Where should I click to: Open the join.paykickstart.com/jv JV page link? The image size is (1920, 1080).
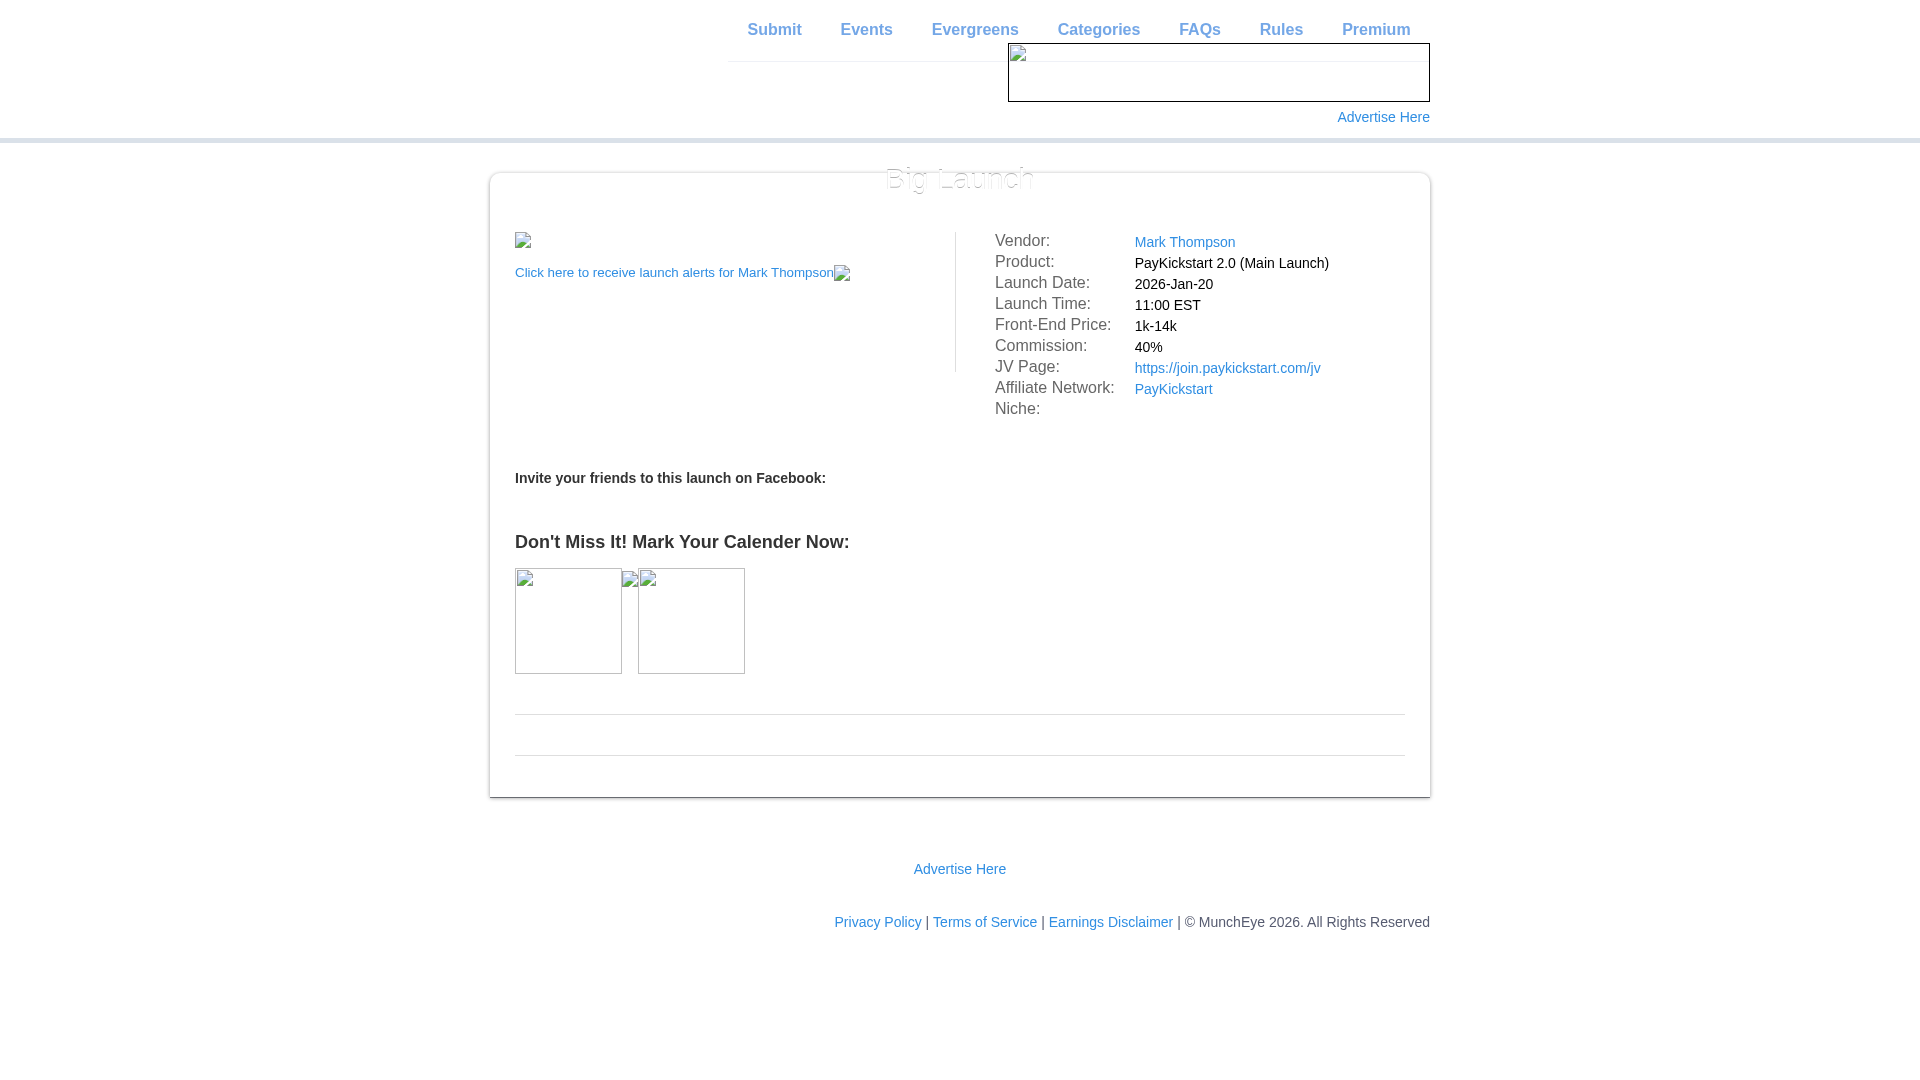click(x=1227, y=368)
